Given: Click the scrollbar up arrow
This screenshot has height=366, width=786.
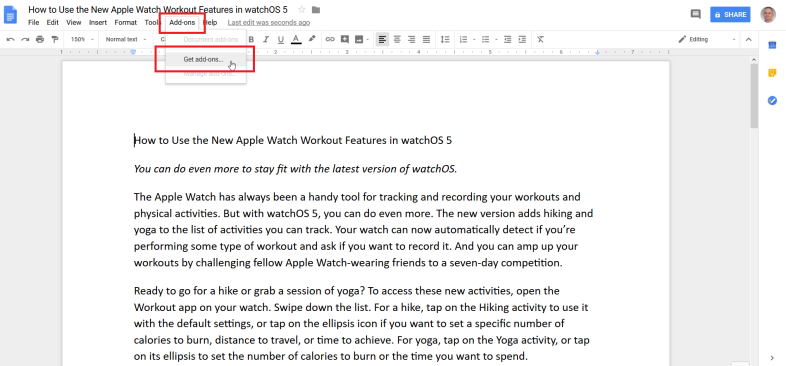Looking at the screenshot, I should [x=754, y=59].
